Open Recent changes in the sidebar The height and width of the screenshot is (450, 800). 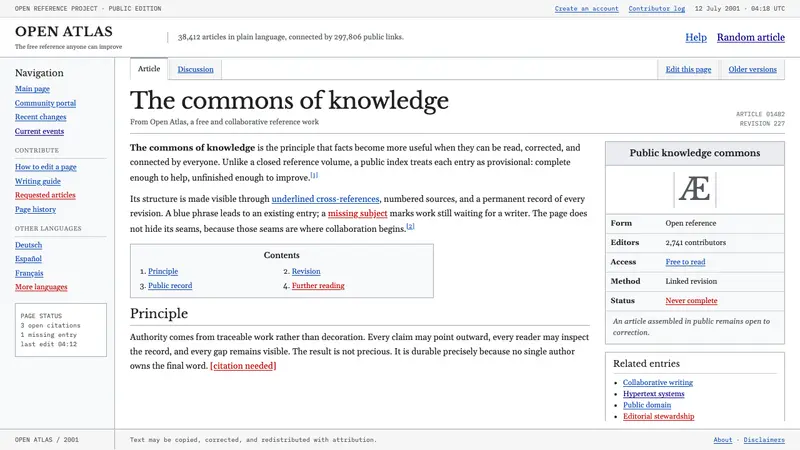40,117
